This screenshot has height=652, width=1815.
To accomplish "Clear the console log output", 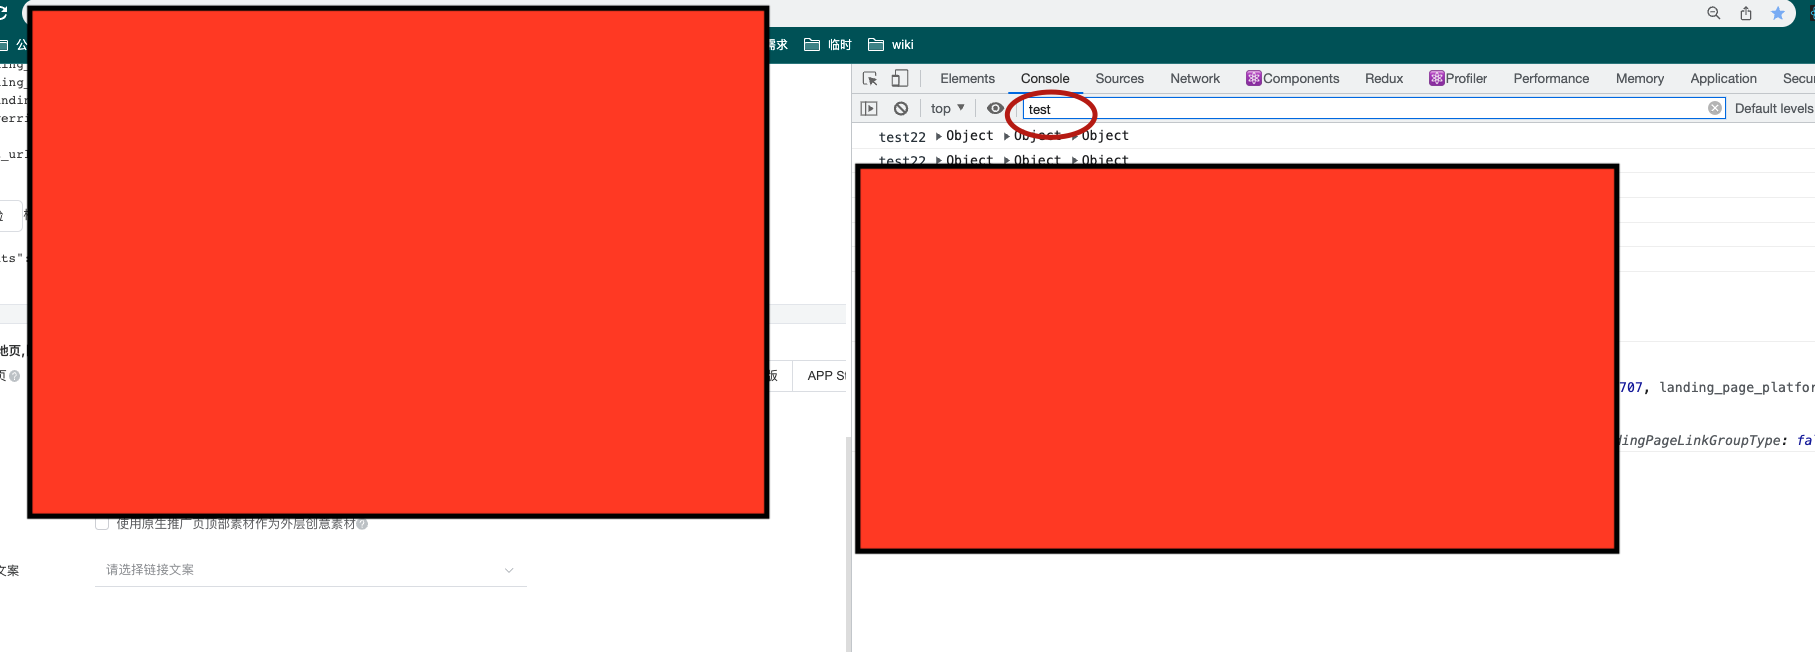I will pos(901,108).
